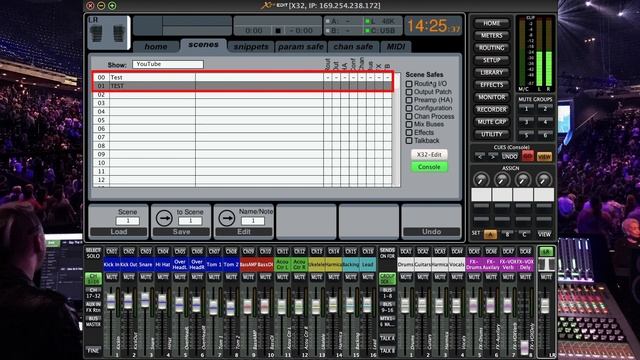Select the Console scene target button
This screenshot has width=640, height=360.
tap(429, 167)
